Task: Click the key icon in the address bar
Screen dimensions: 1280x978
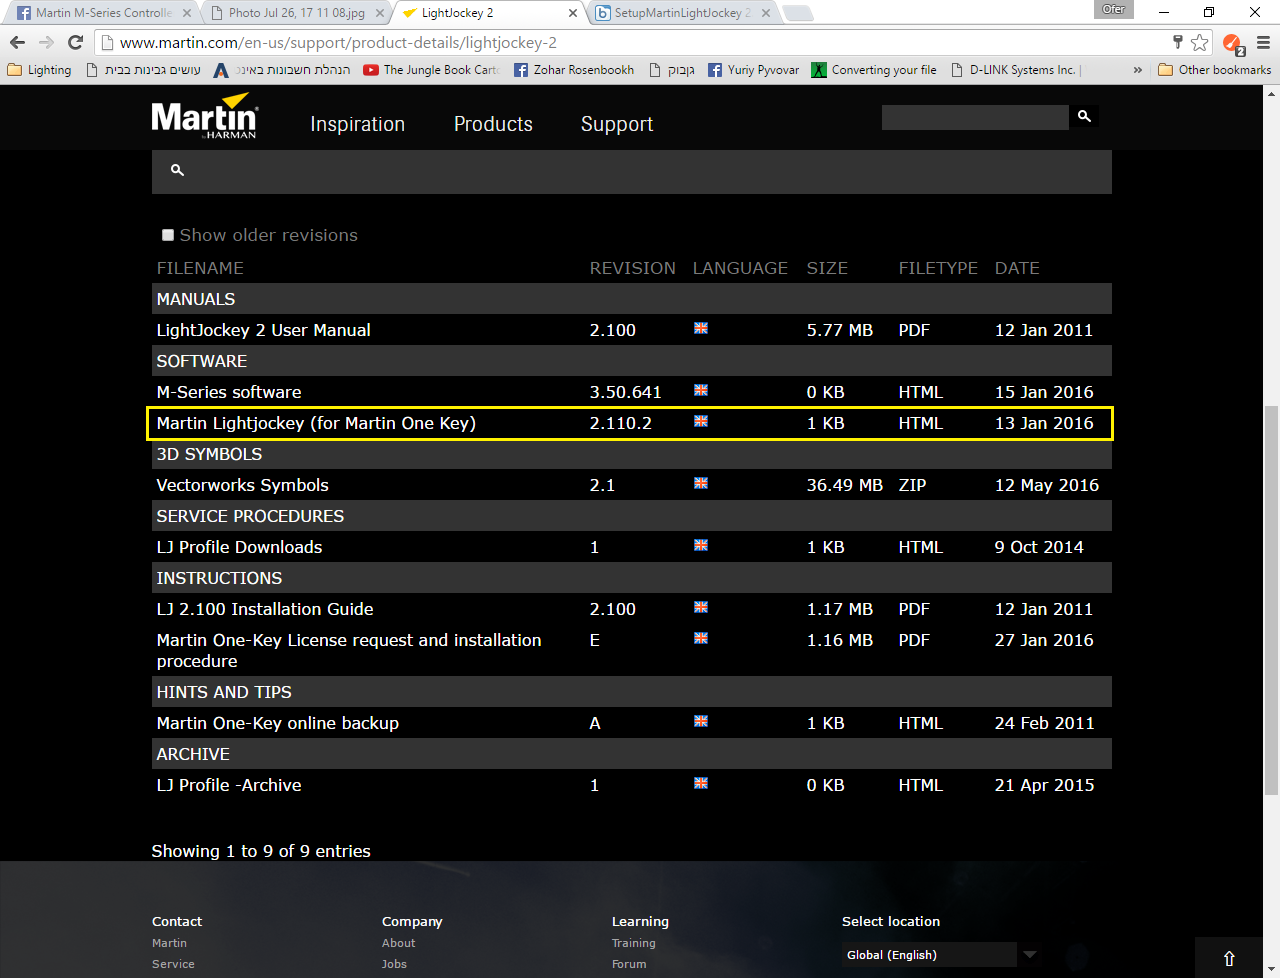Action: tap(1178, 42)
